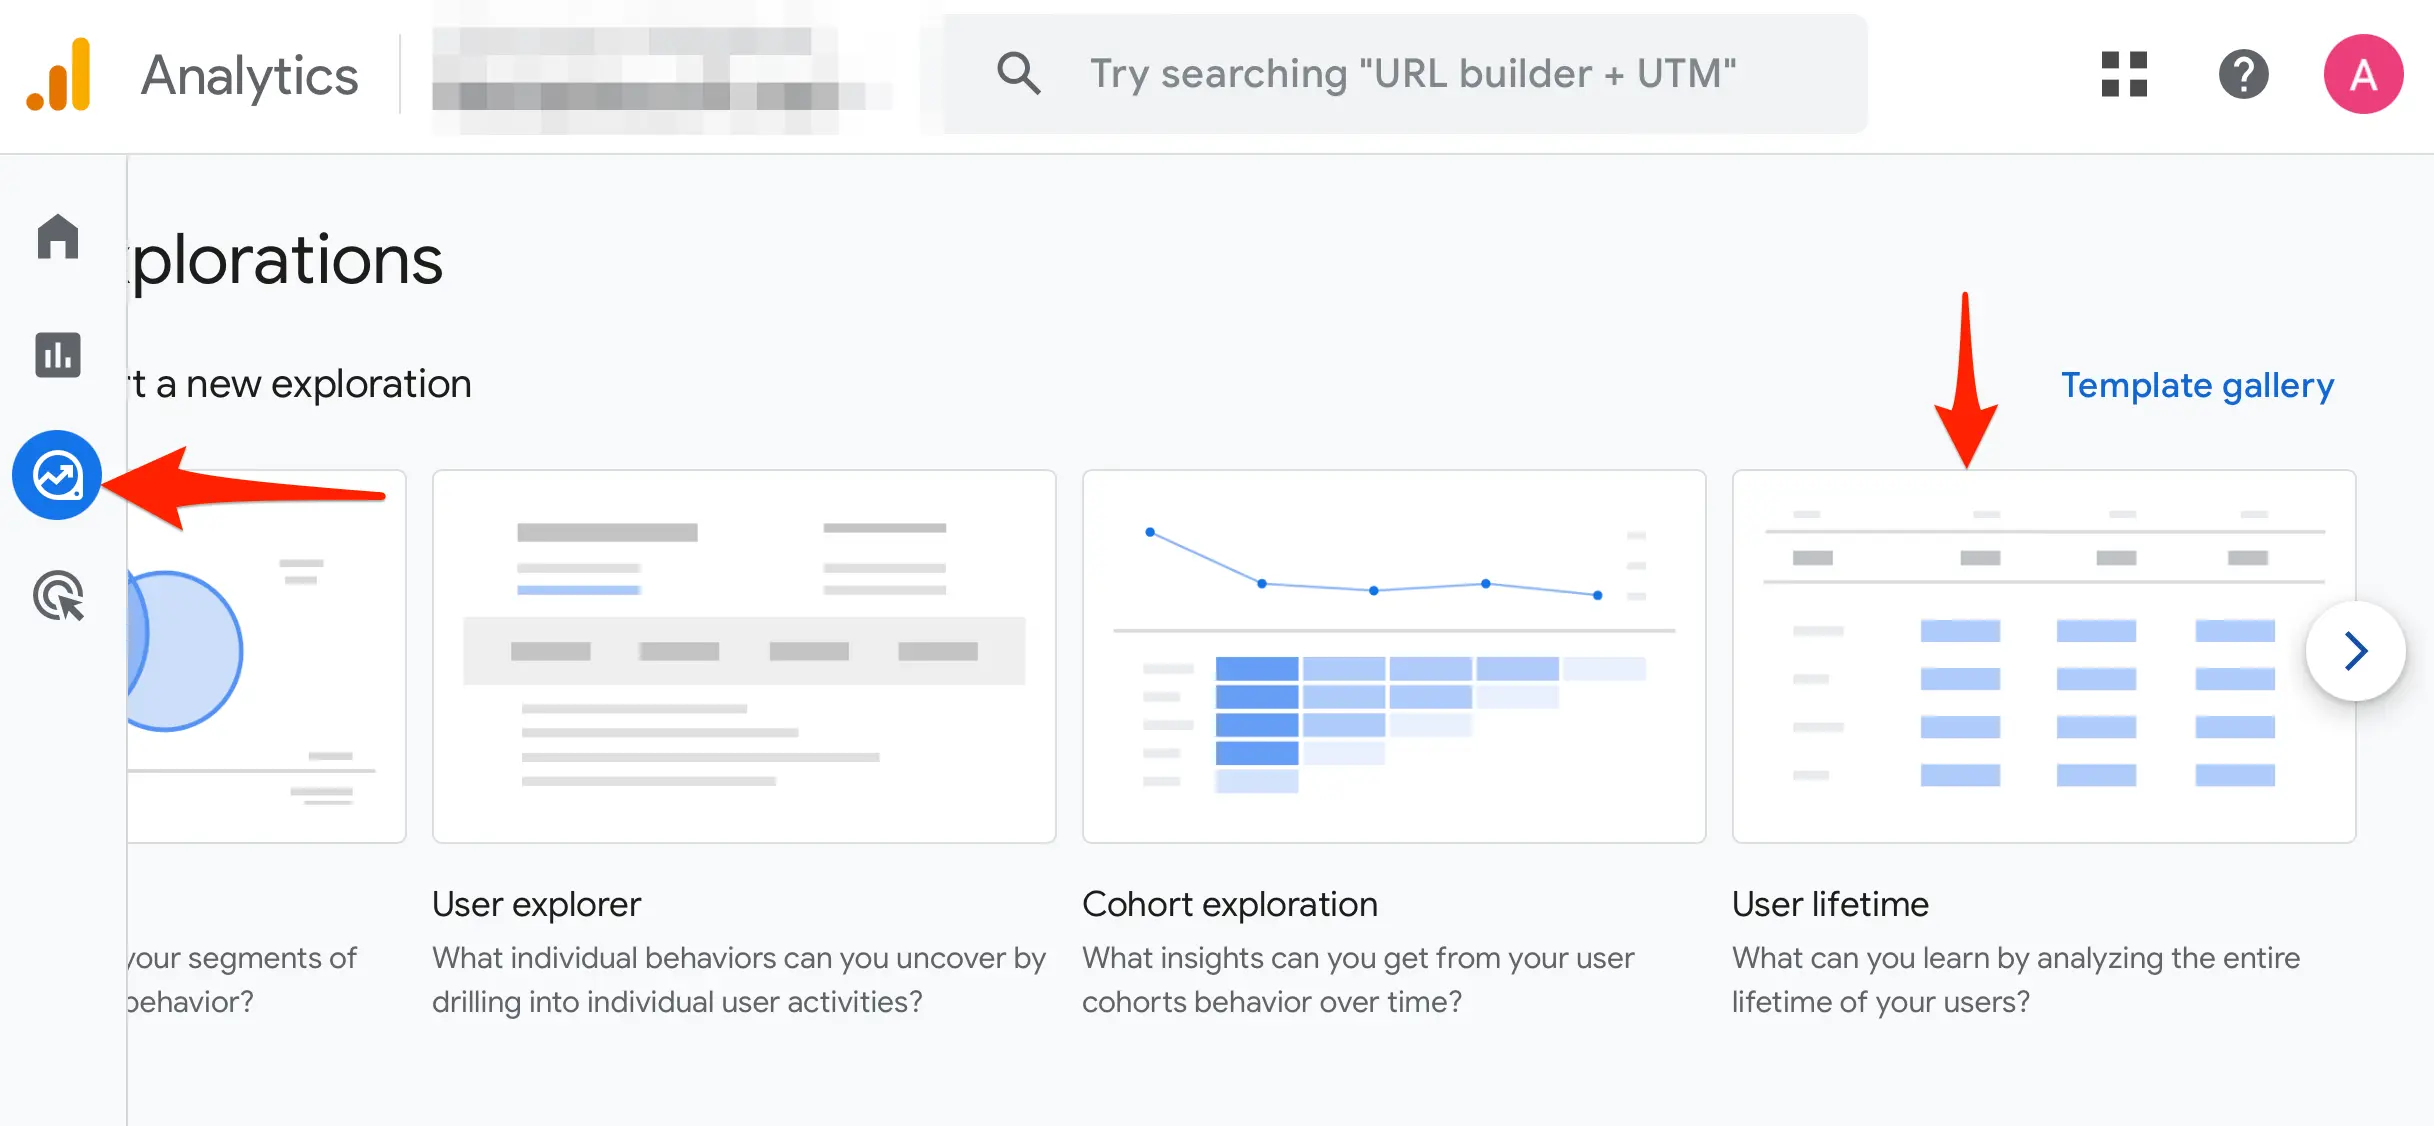The width and height of the screenshot is (2434, 1126).
Task: Open the Template gallery link
Action: [x=2197, y=385]
